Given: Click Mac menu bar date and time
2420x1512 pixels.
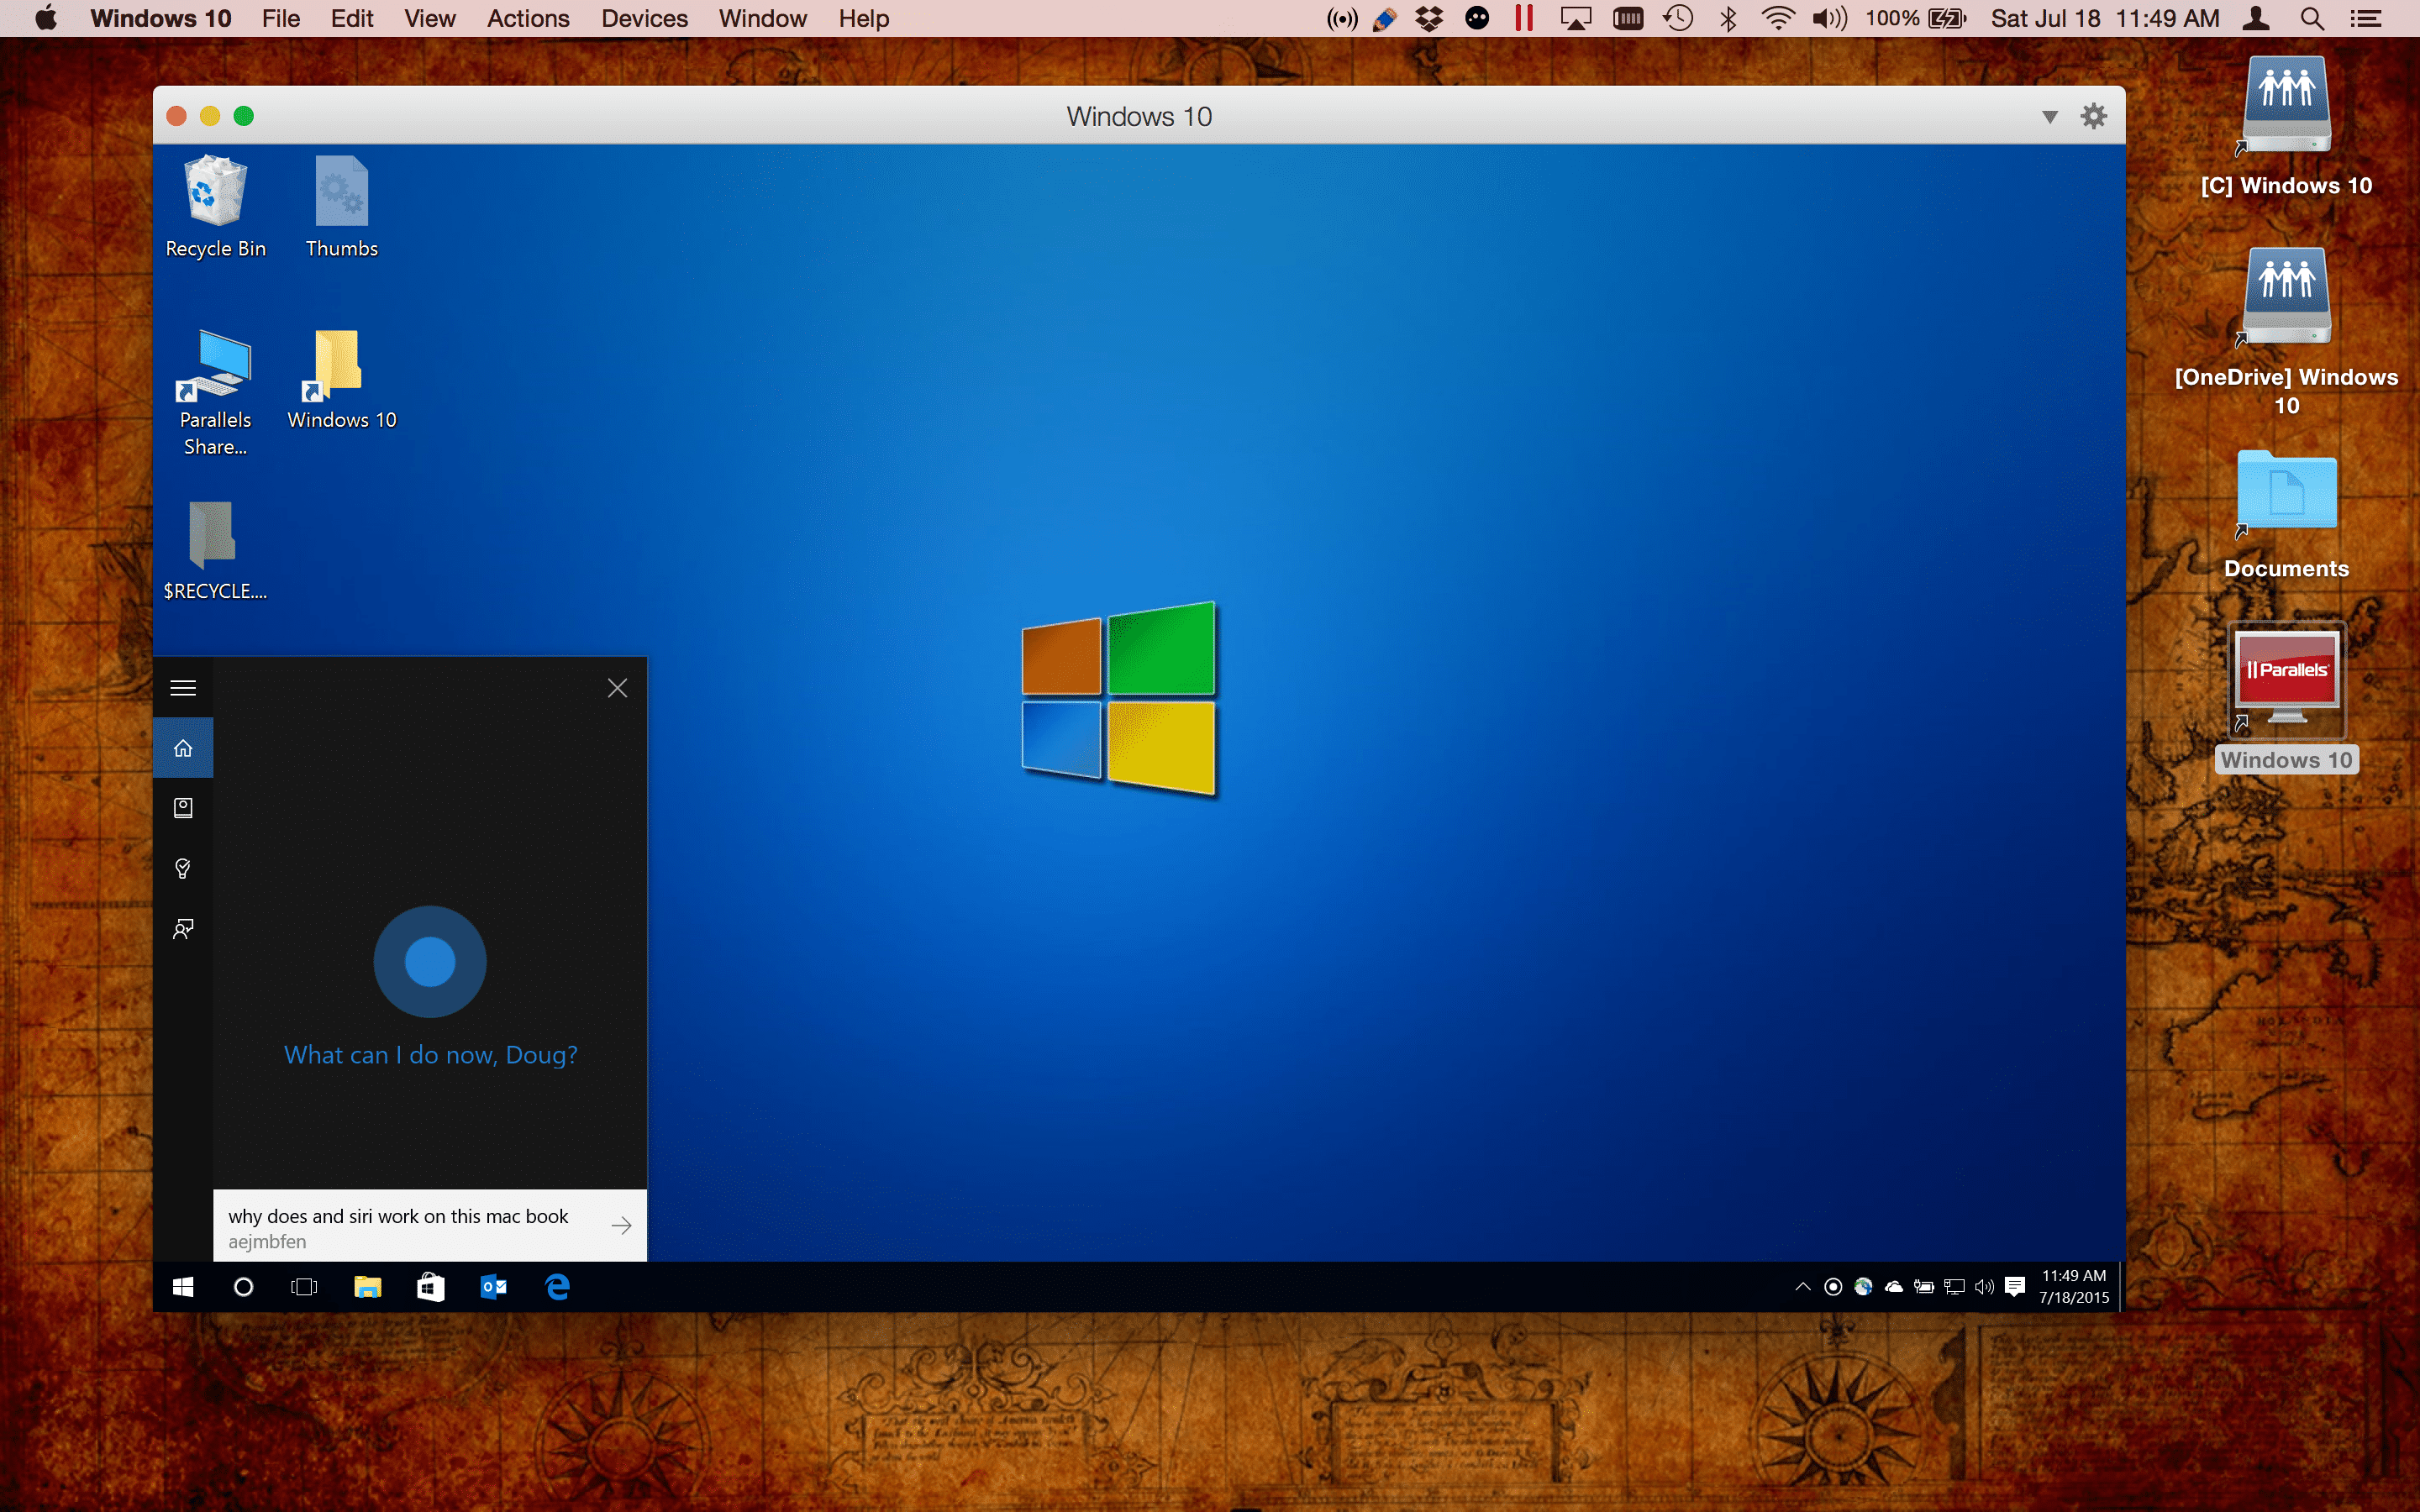Looking at the screenshot, I should (2105, 18).
